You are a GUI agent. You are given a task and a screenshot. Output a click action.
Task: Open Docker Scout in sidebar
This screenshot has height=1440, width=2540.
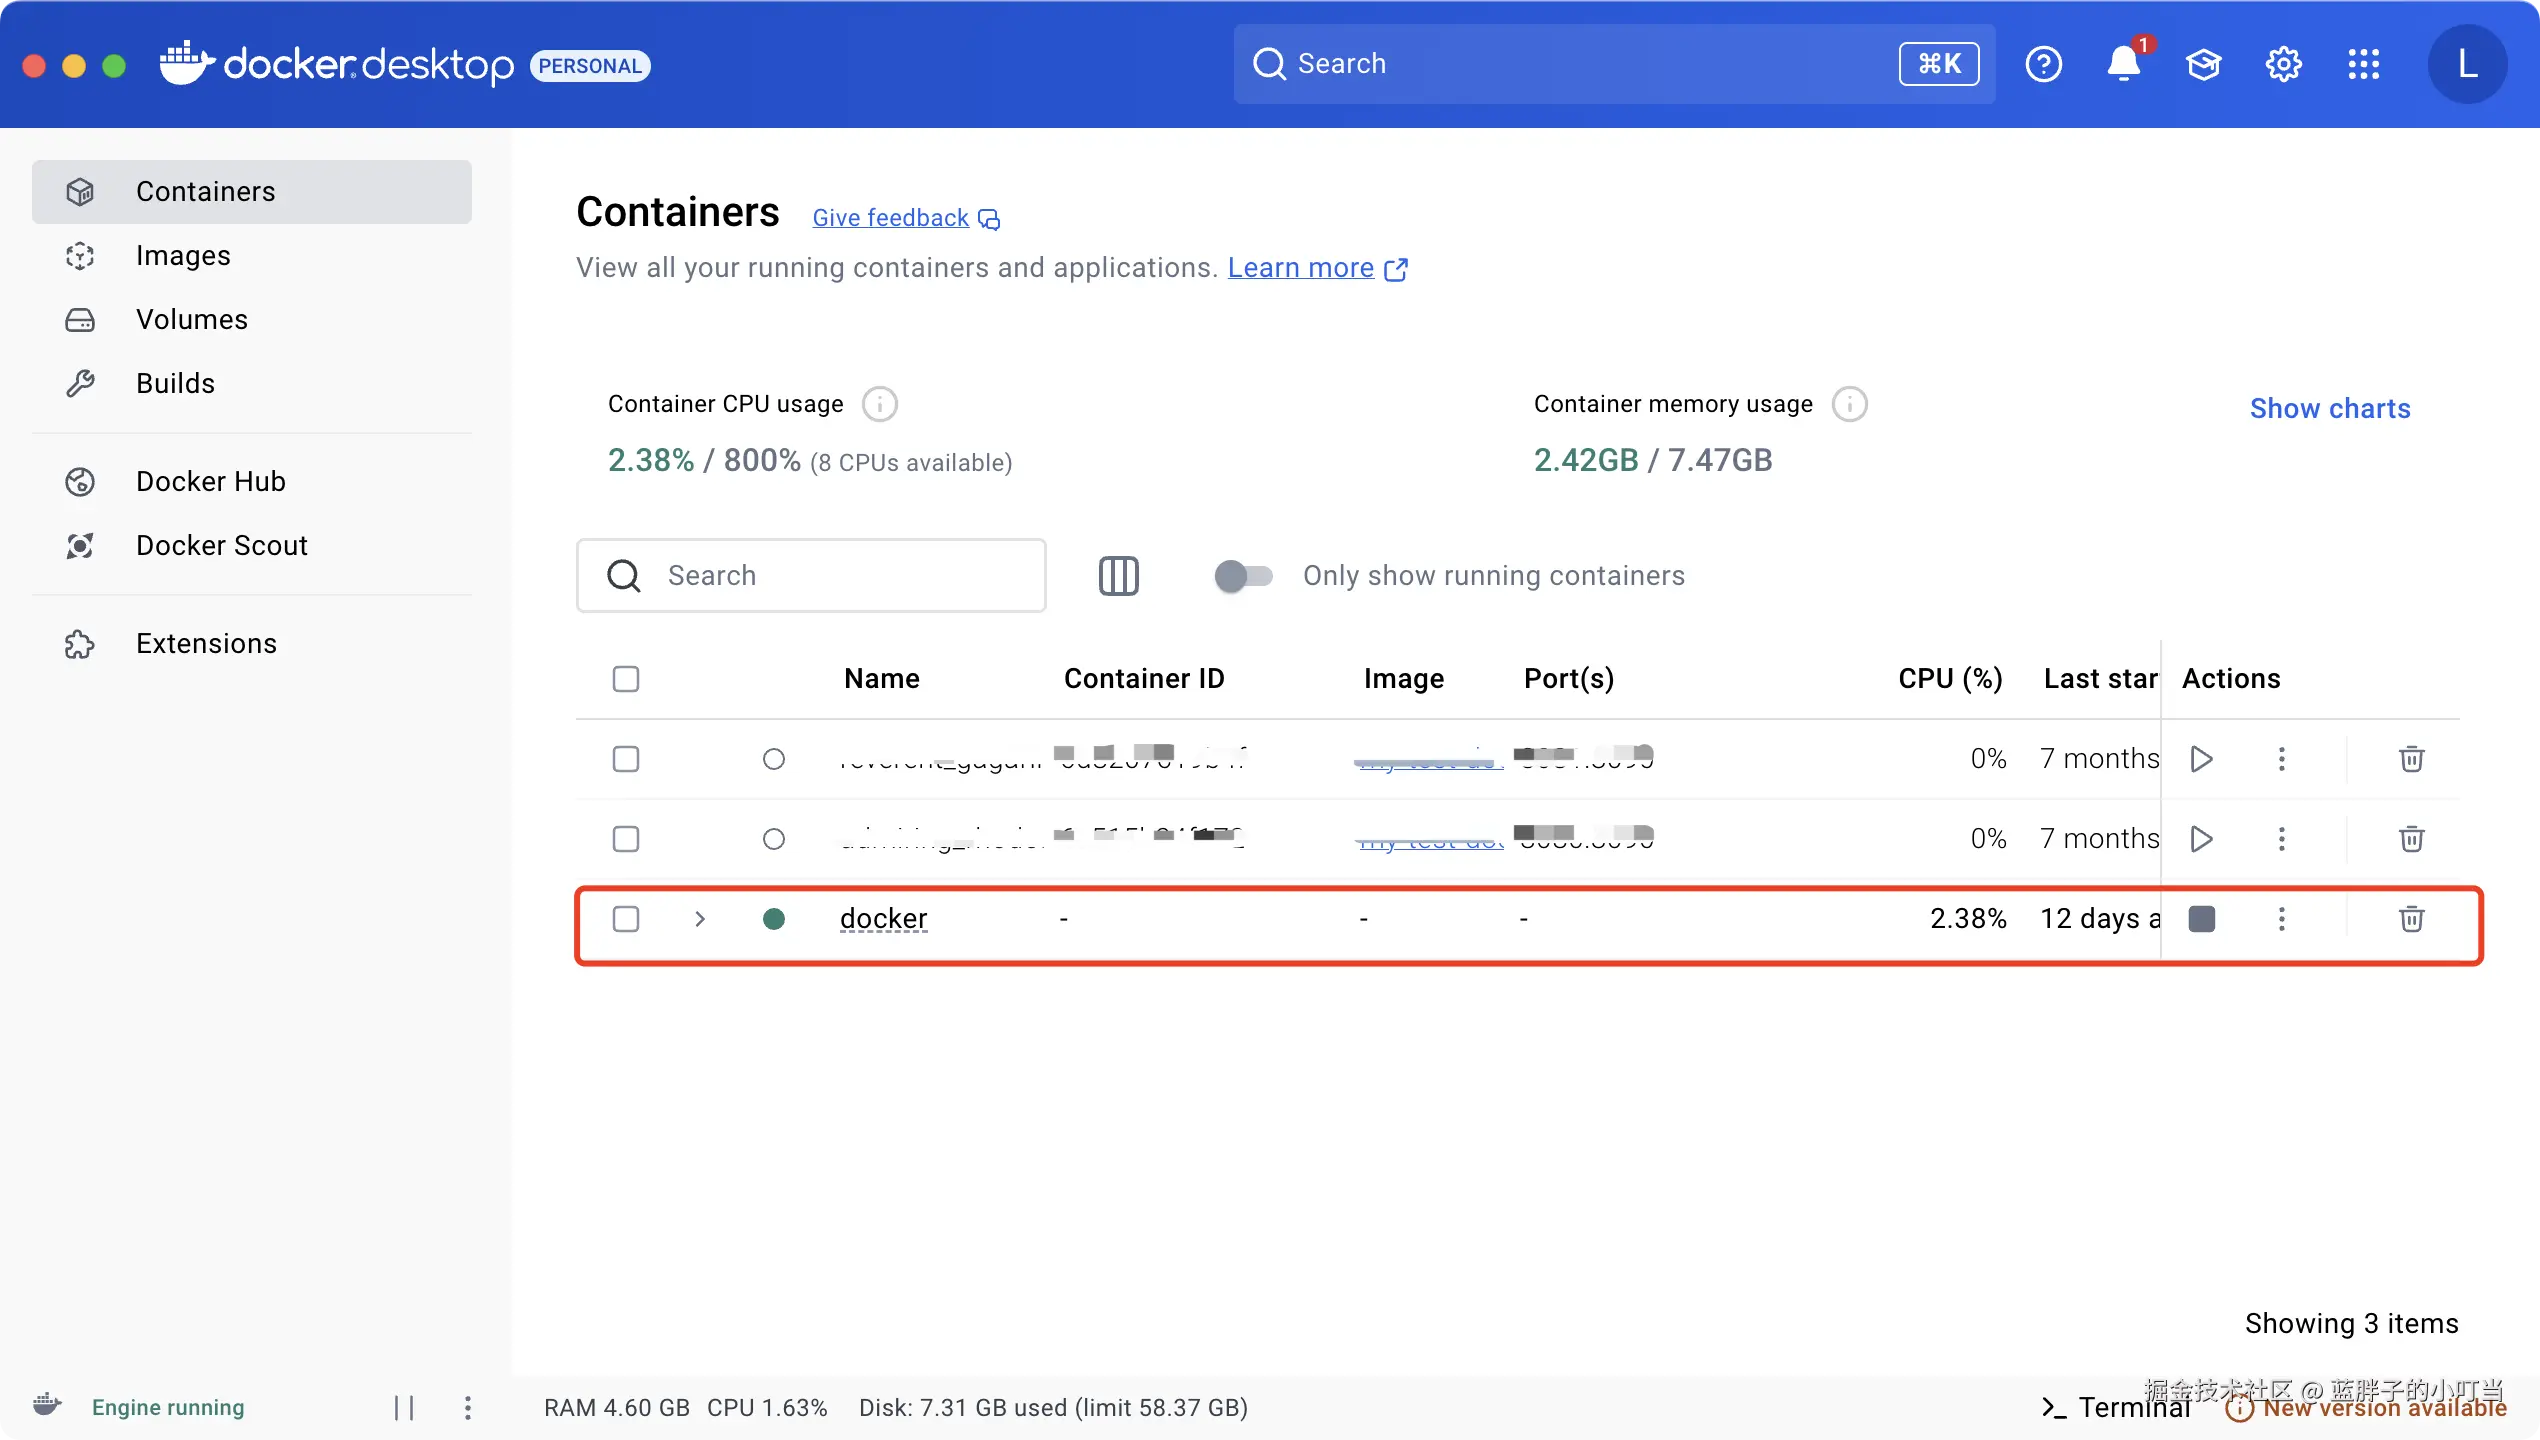click(x=221, y=545)
